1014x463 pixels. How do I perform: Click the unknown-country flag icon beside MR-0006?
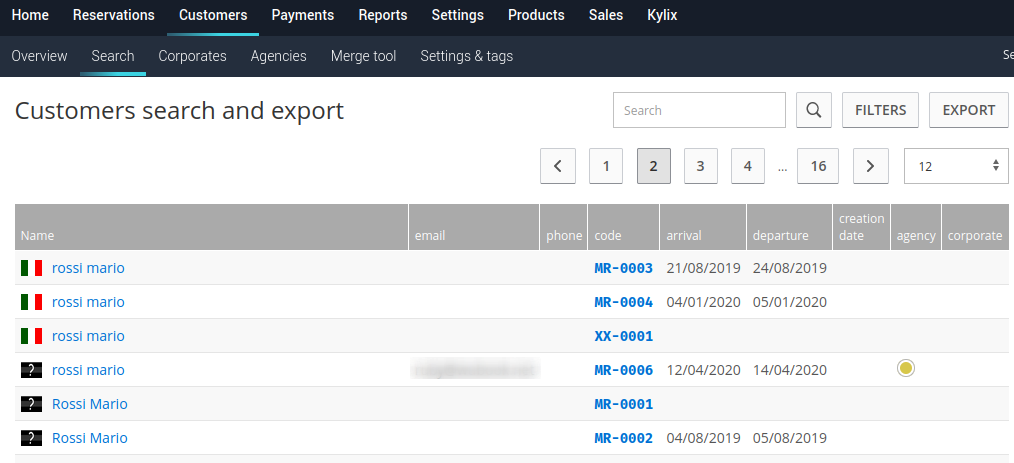pos(31,370)
